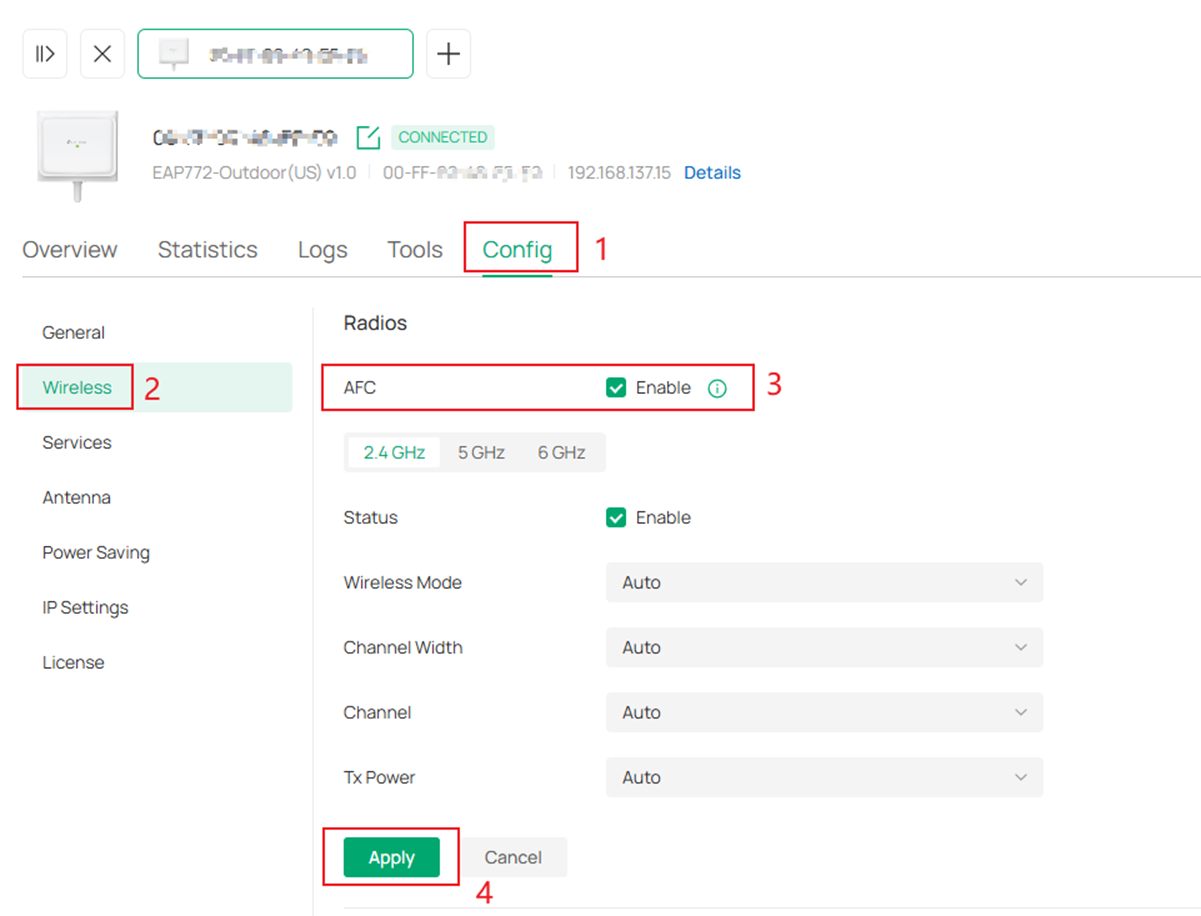Close the device panel with X icon
This screenshot has height=916, width=1201.
pos(102,54)
